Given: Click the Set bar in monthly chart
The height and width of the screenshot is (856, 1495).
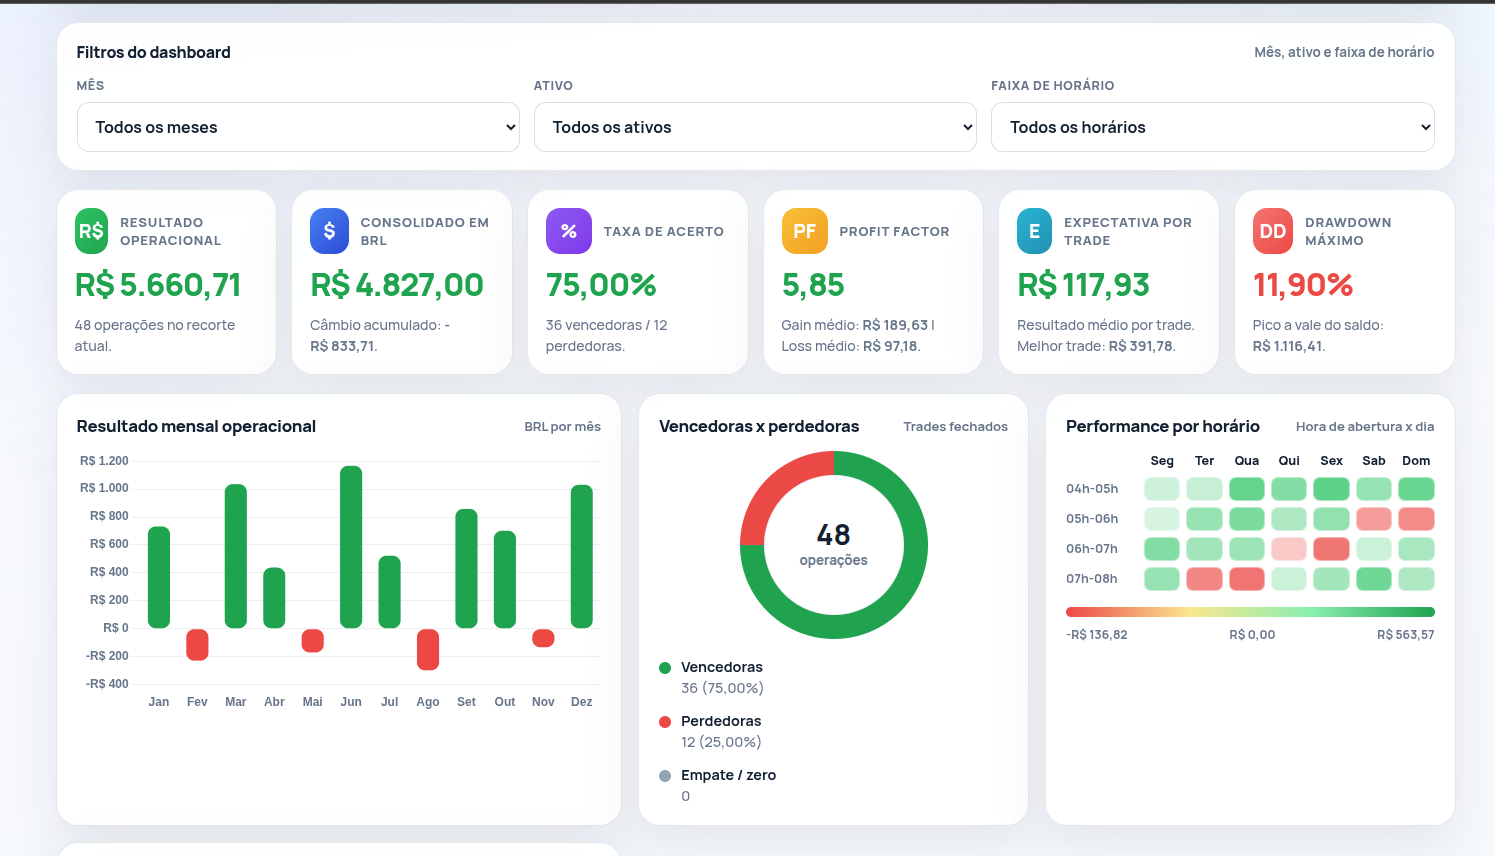Looking at the screenshot, I should tap(466, 568).
